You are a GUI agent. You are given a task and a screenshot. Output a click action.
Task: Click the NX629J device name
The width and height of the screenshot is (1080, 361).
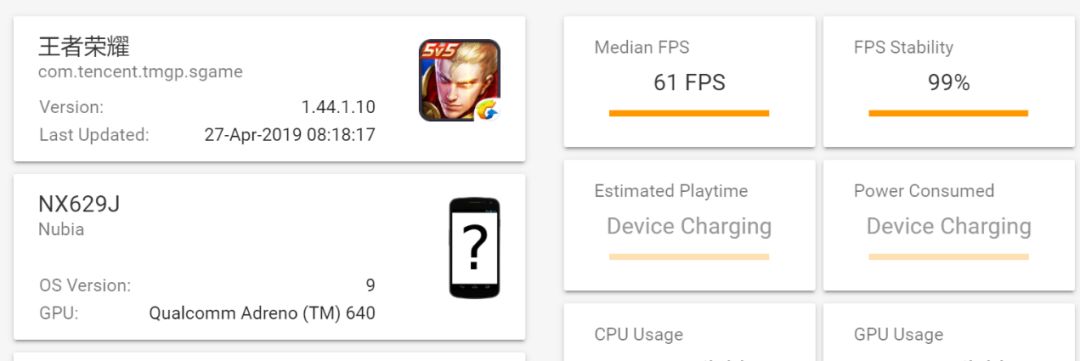pyautogui.click(x=79, y=205)
